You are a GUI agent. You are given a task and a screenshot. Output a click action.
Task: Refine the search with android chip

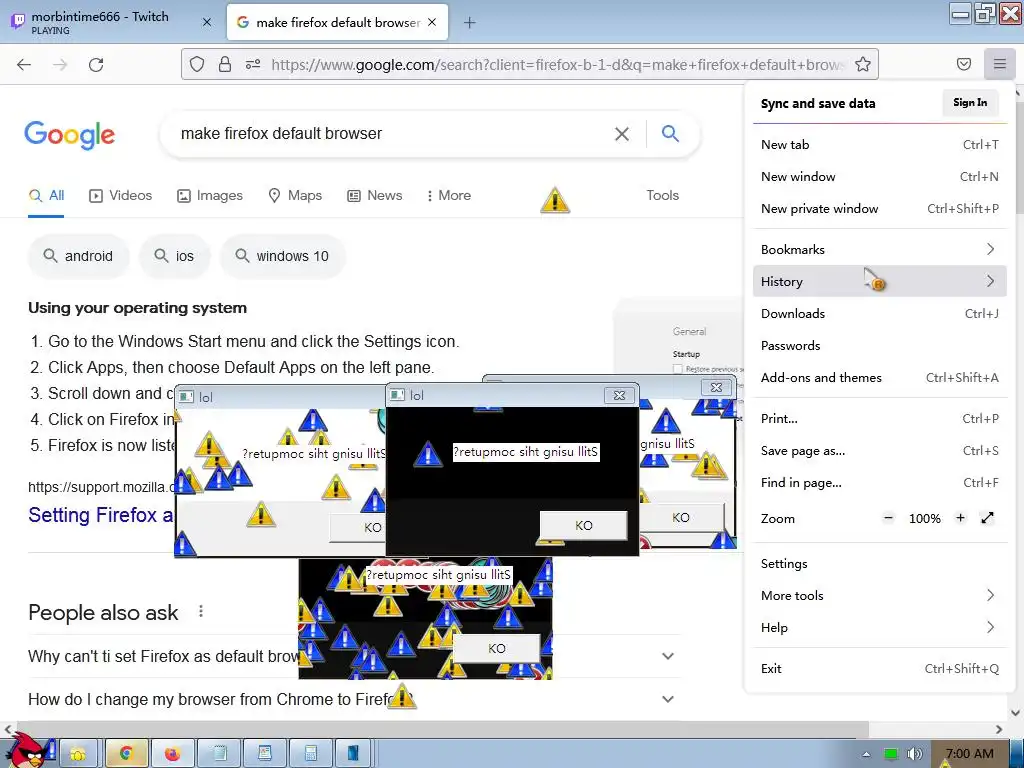pyautogui.click(x=78, y=256)
